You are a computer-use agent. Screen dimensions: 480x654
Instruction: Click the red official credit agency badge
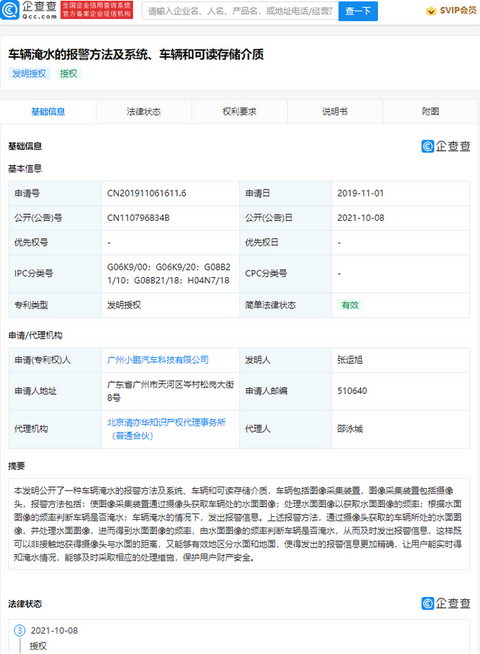coord(97,10)
